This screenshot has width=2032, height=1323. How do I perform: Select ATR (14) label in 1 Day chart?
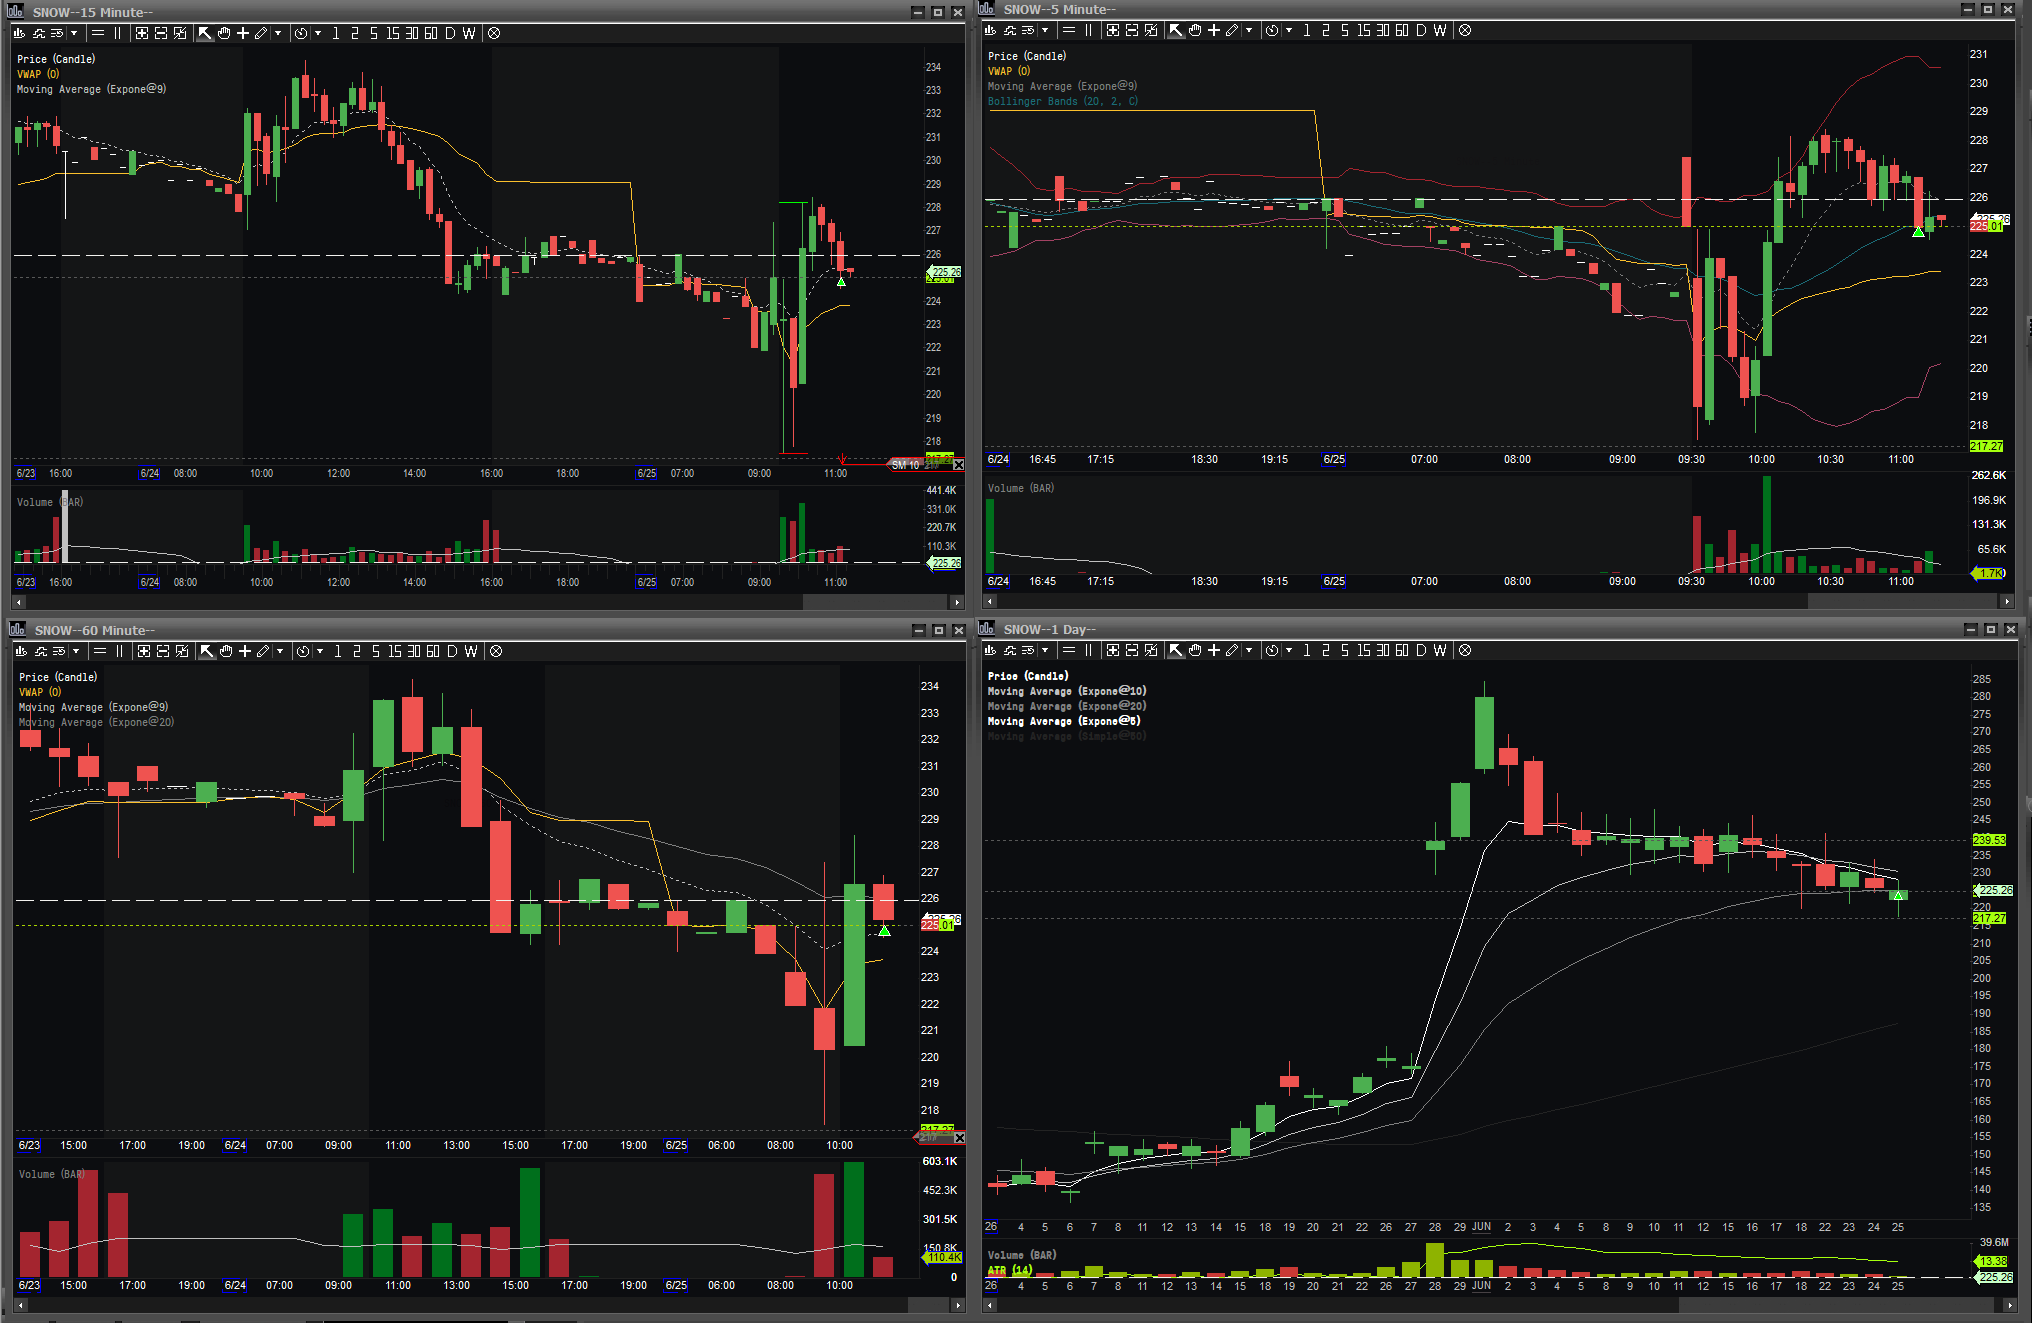pos(1010,1270)
